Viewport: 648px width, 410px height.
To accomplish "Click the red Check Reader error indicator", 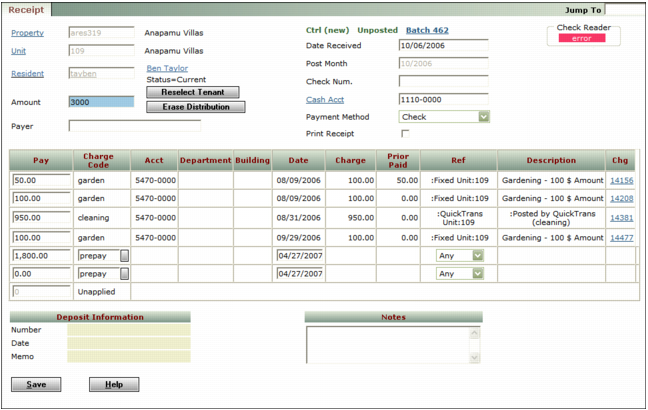I will [582, 39].
